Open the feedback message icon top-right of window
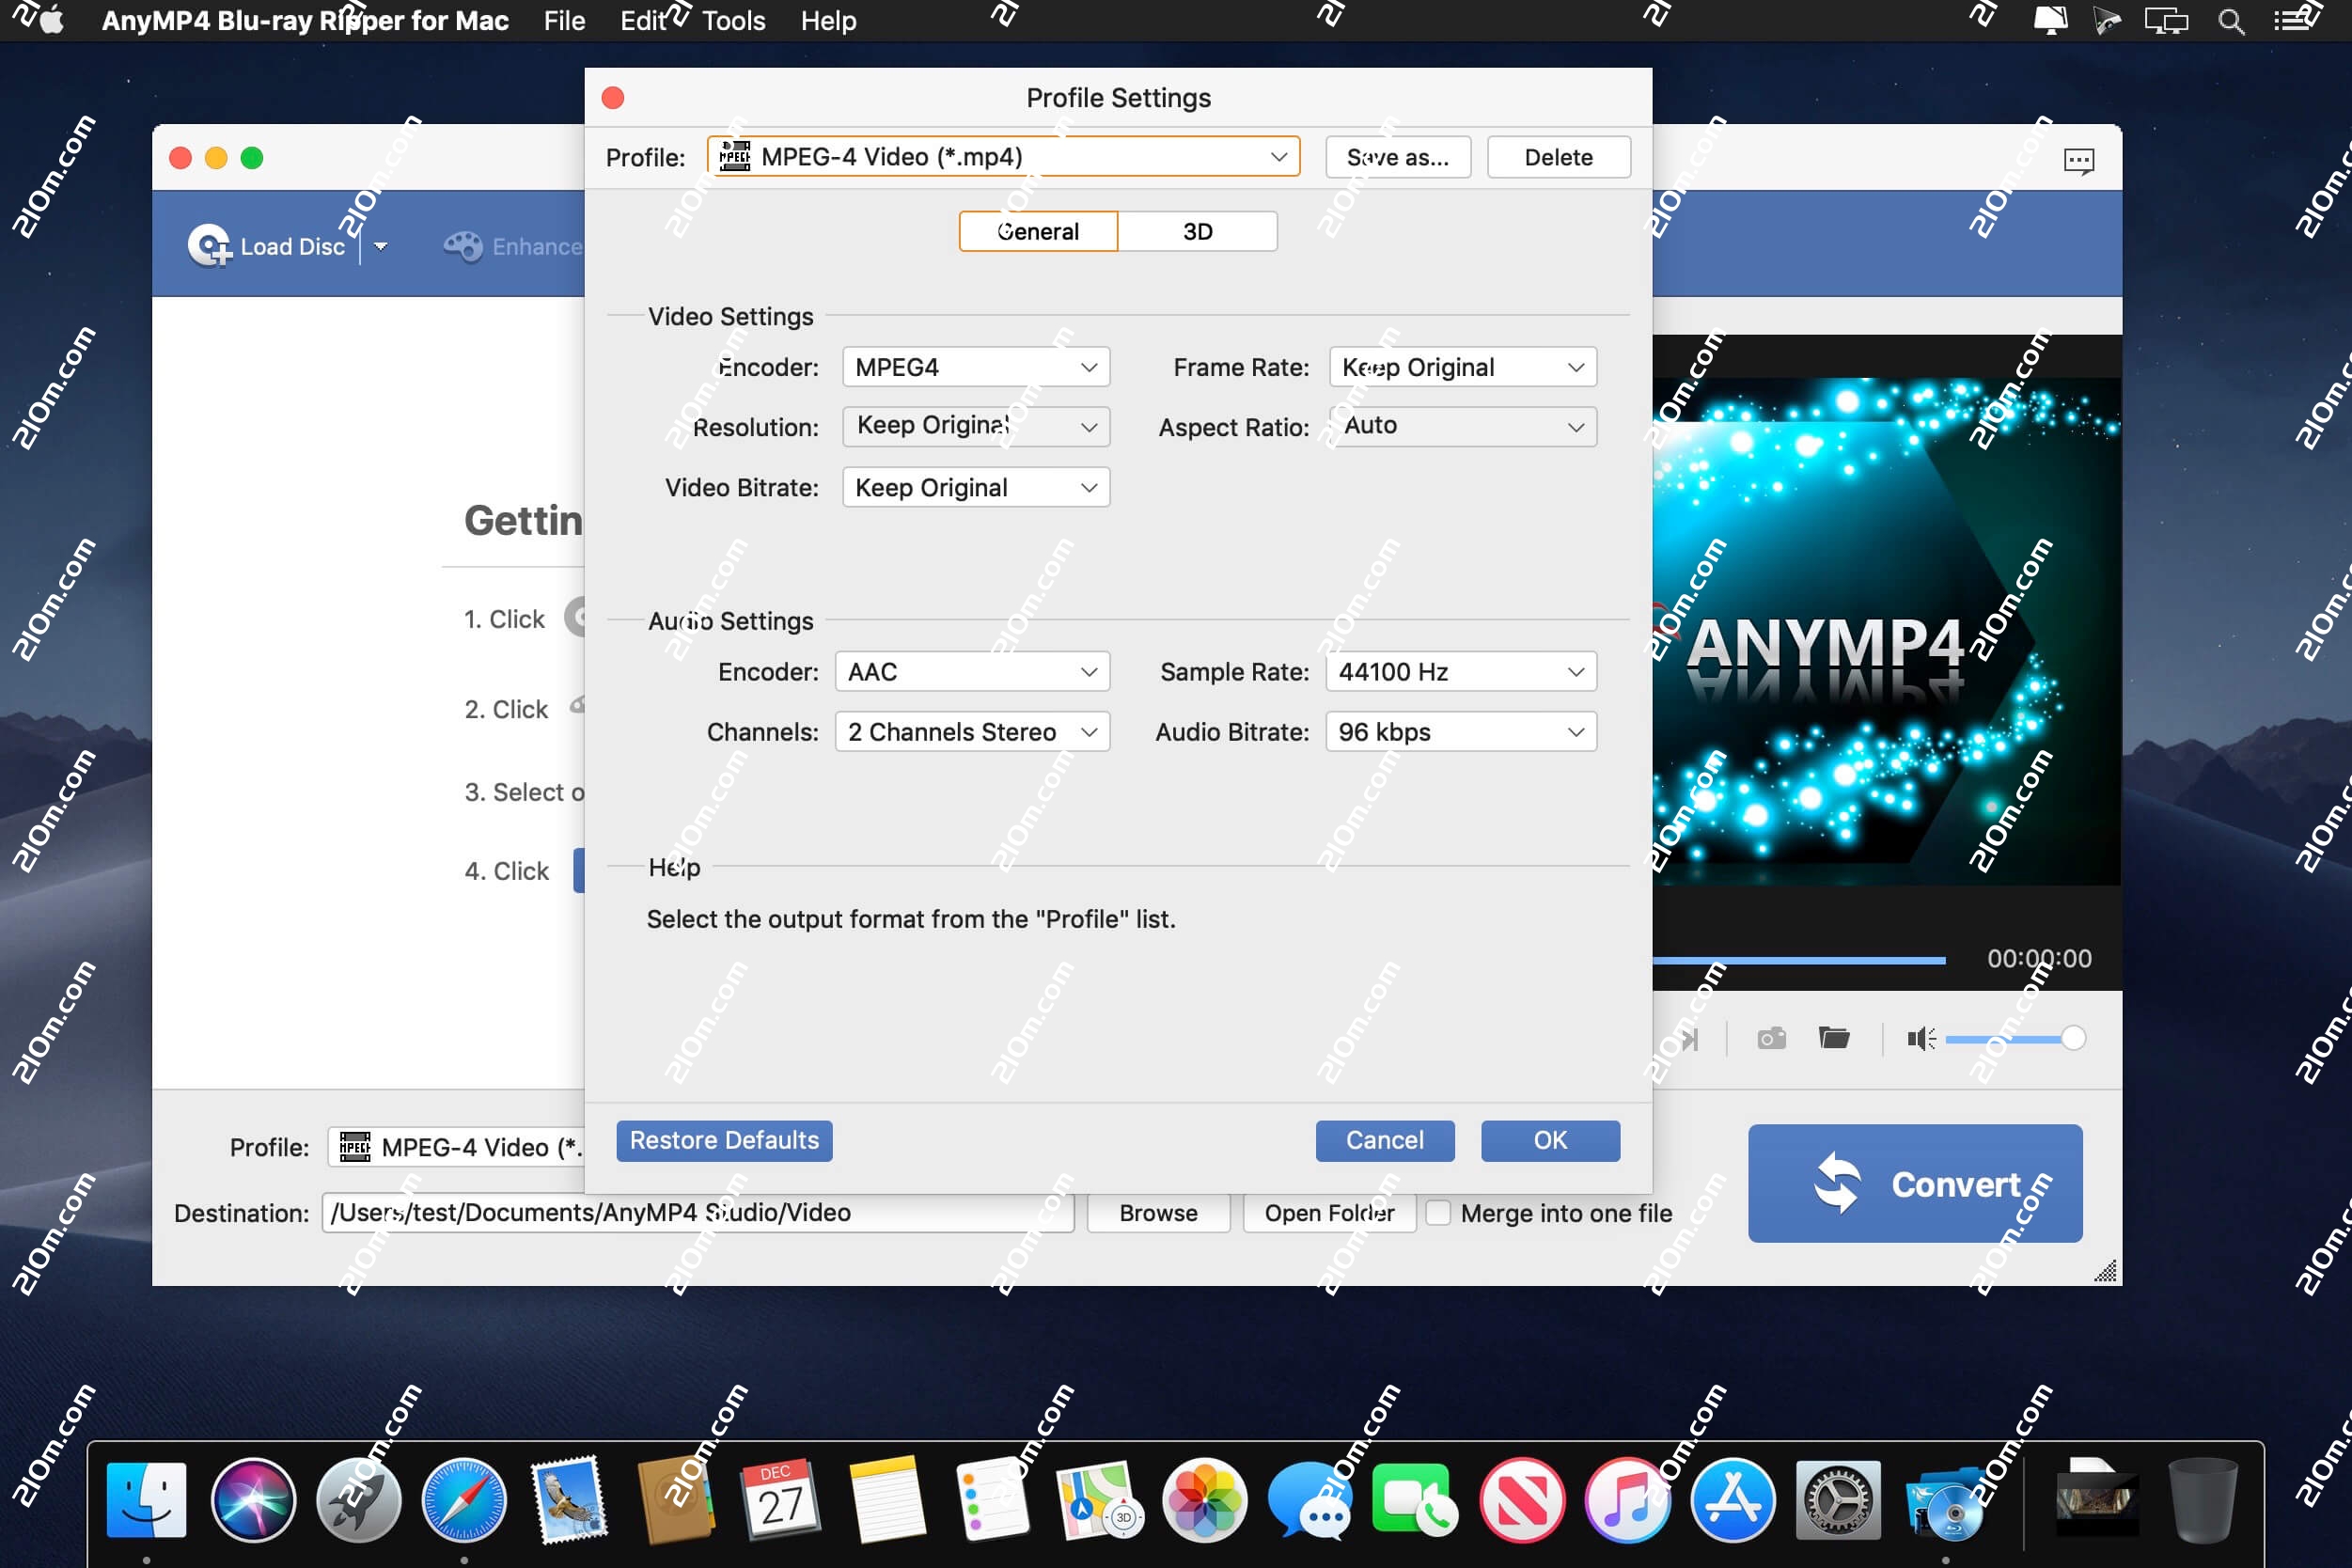The image size is (2352, 1568). tap(2079, 160)
